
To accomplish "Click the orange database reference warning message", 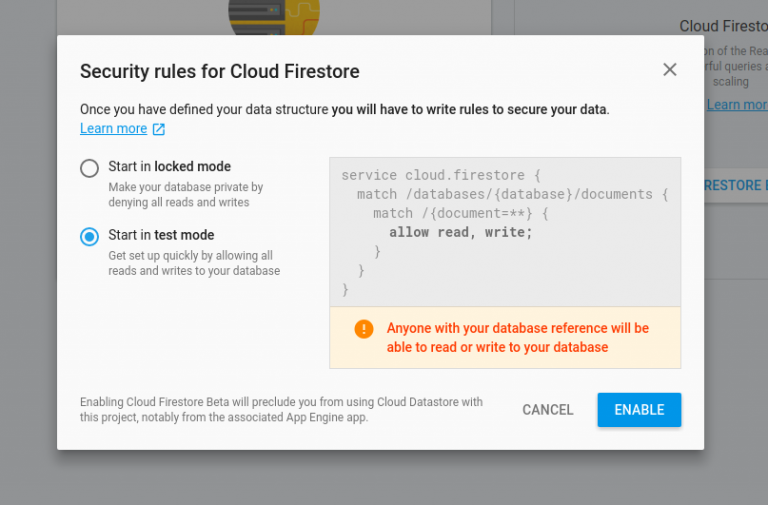I will [517, 338].
